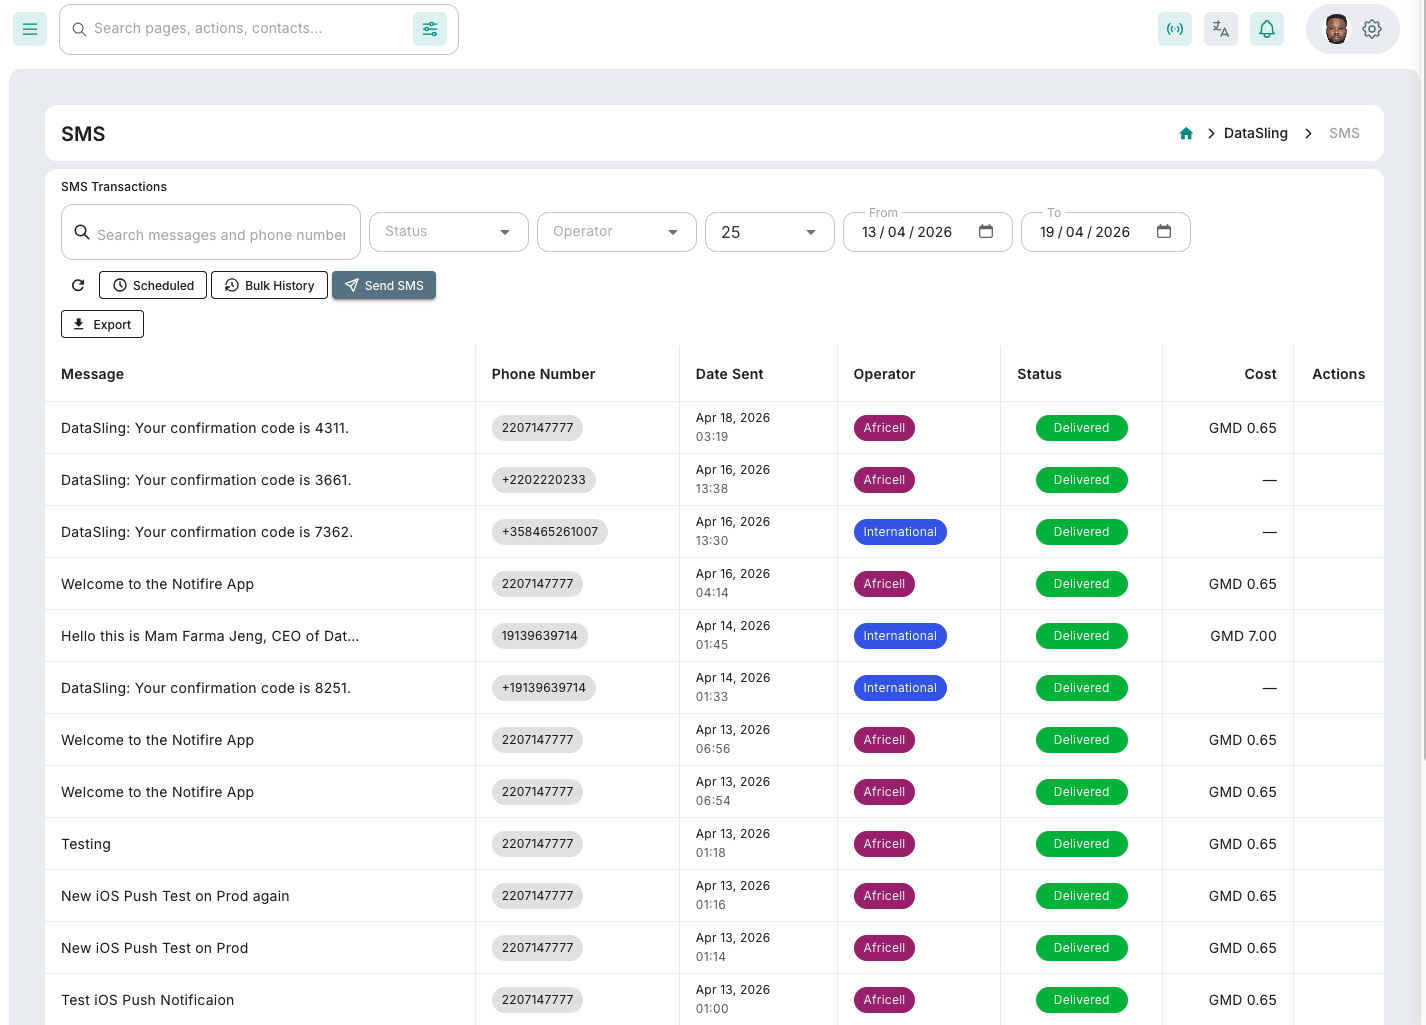Open the 25 rows-per-page dropdown
Viewport: 1426px width, 1025px height.
770,232
